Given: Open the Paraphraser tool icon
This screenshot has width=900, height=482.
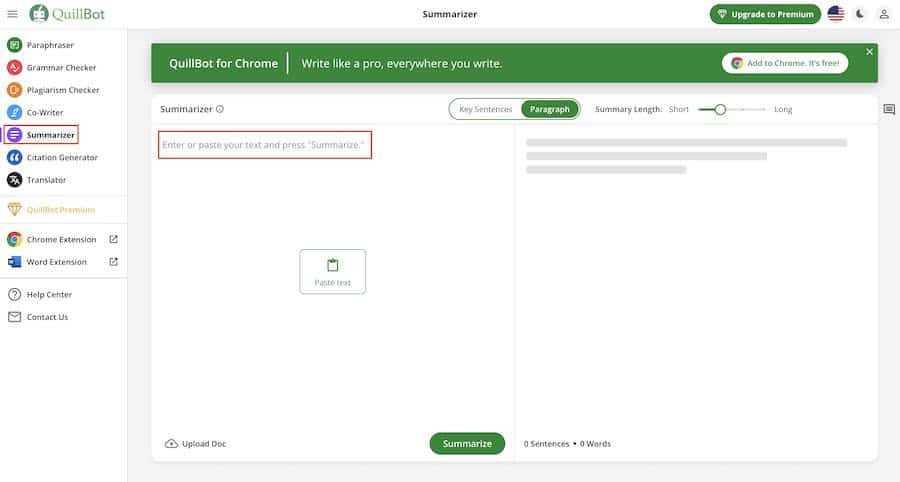Looking at the screenshot, I should point(14,45).
